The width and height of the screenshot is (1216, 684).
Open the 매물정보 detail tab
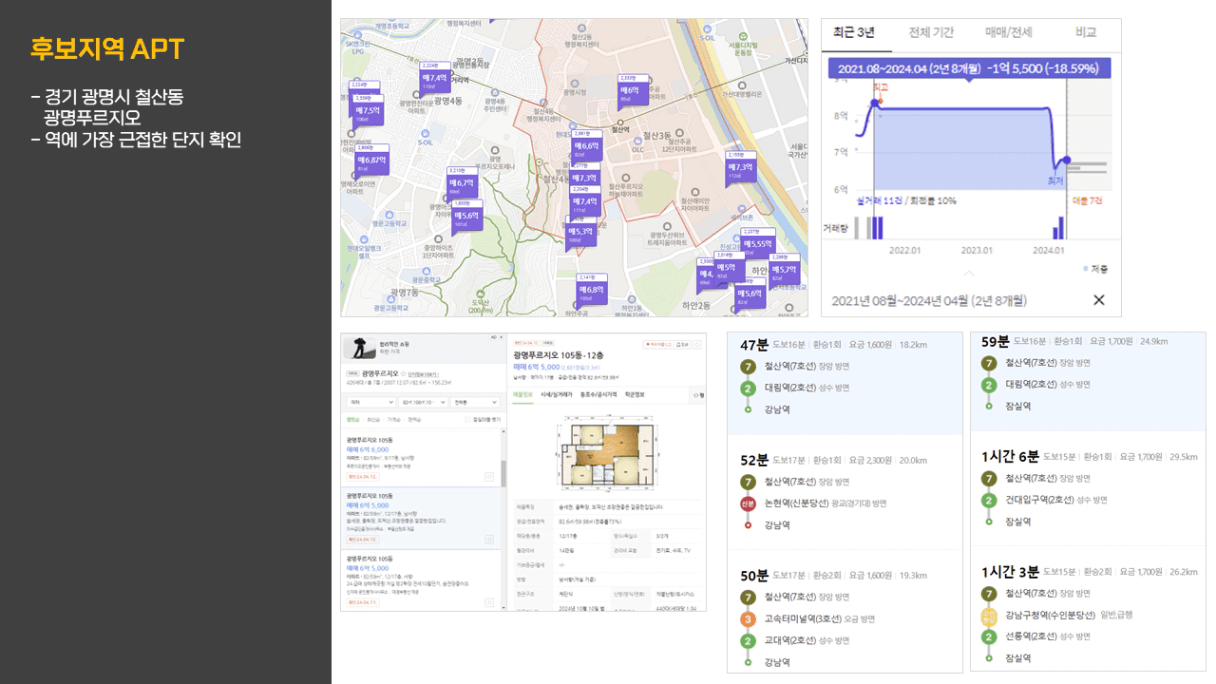[x=522, y=395]
